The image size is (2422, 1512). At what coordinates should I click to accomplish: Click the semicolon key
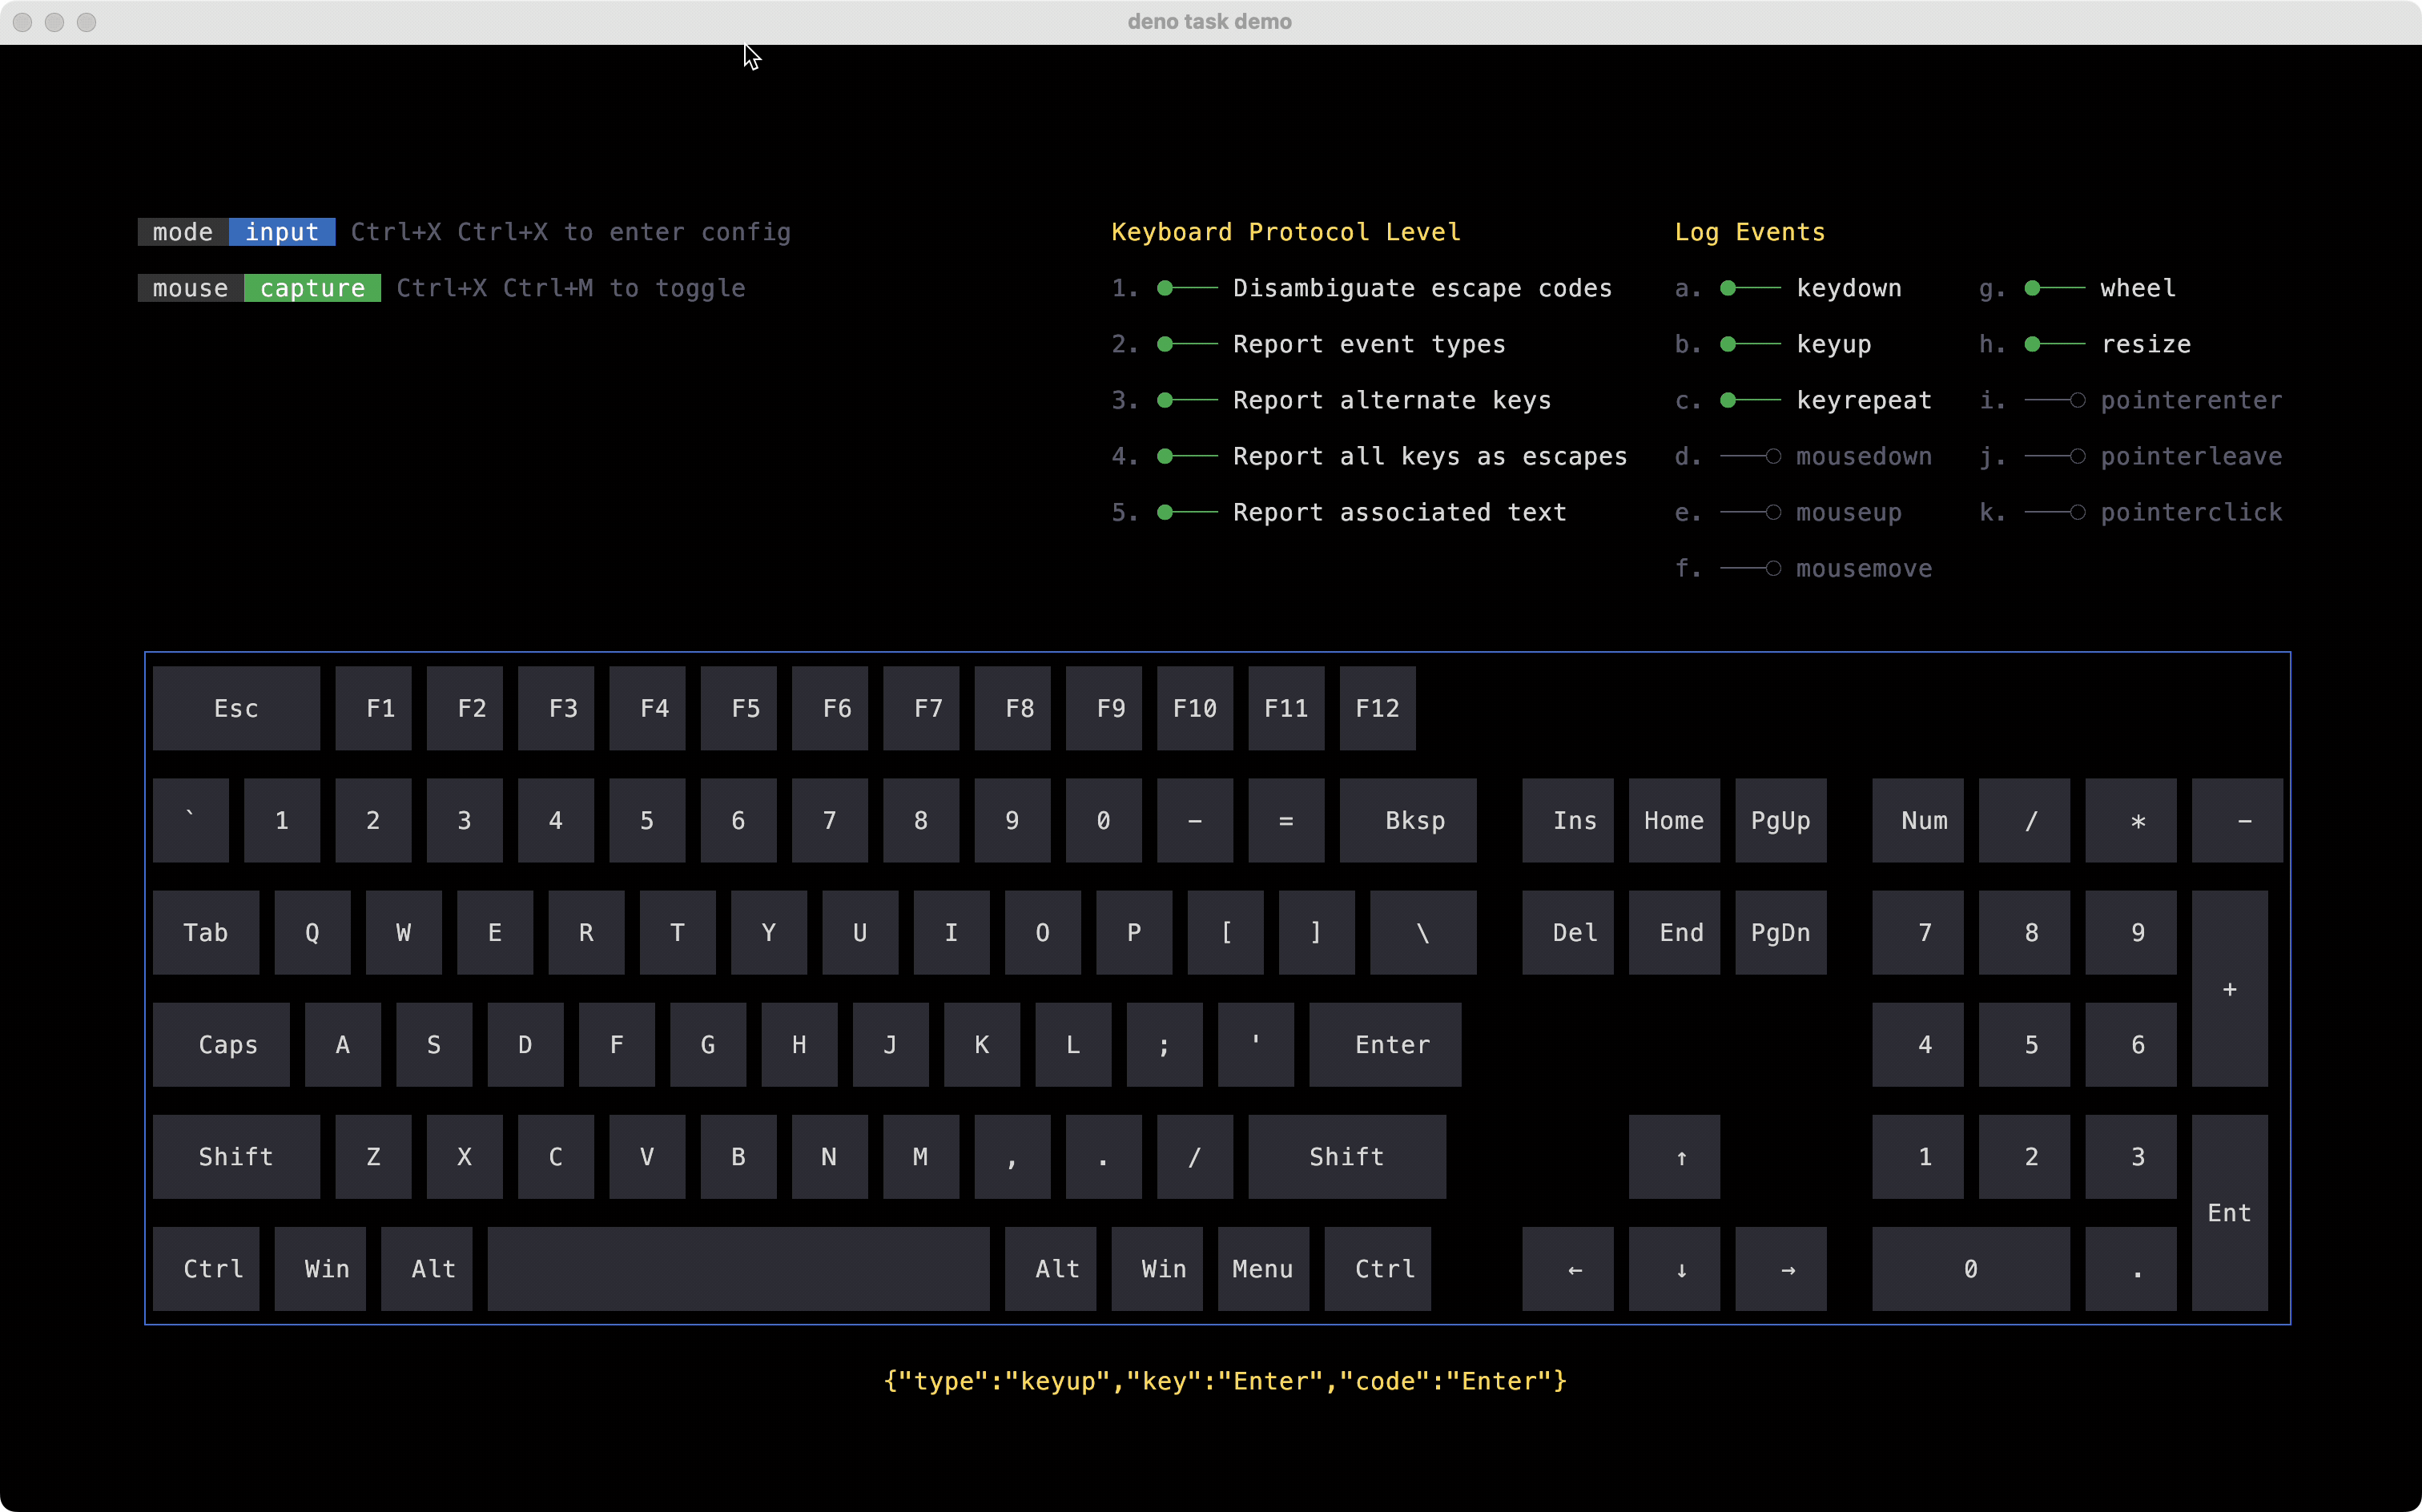click(x=1164, y=1044)
